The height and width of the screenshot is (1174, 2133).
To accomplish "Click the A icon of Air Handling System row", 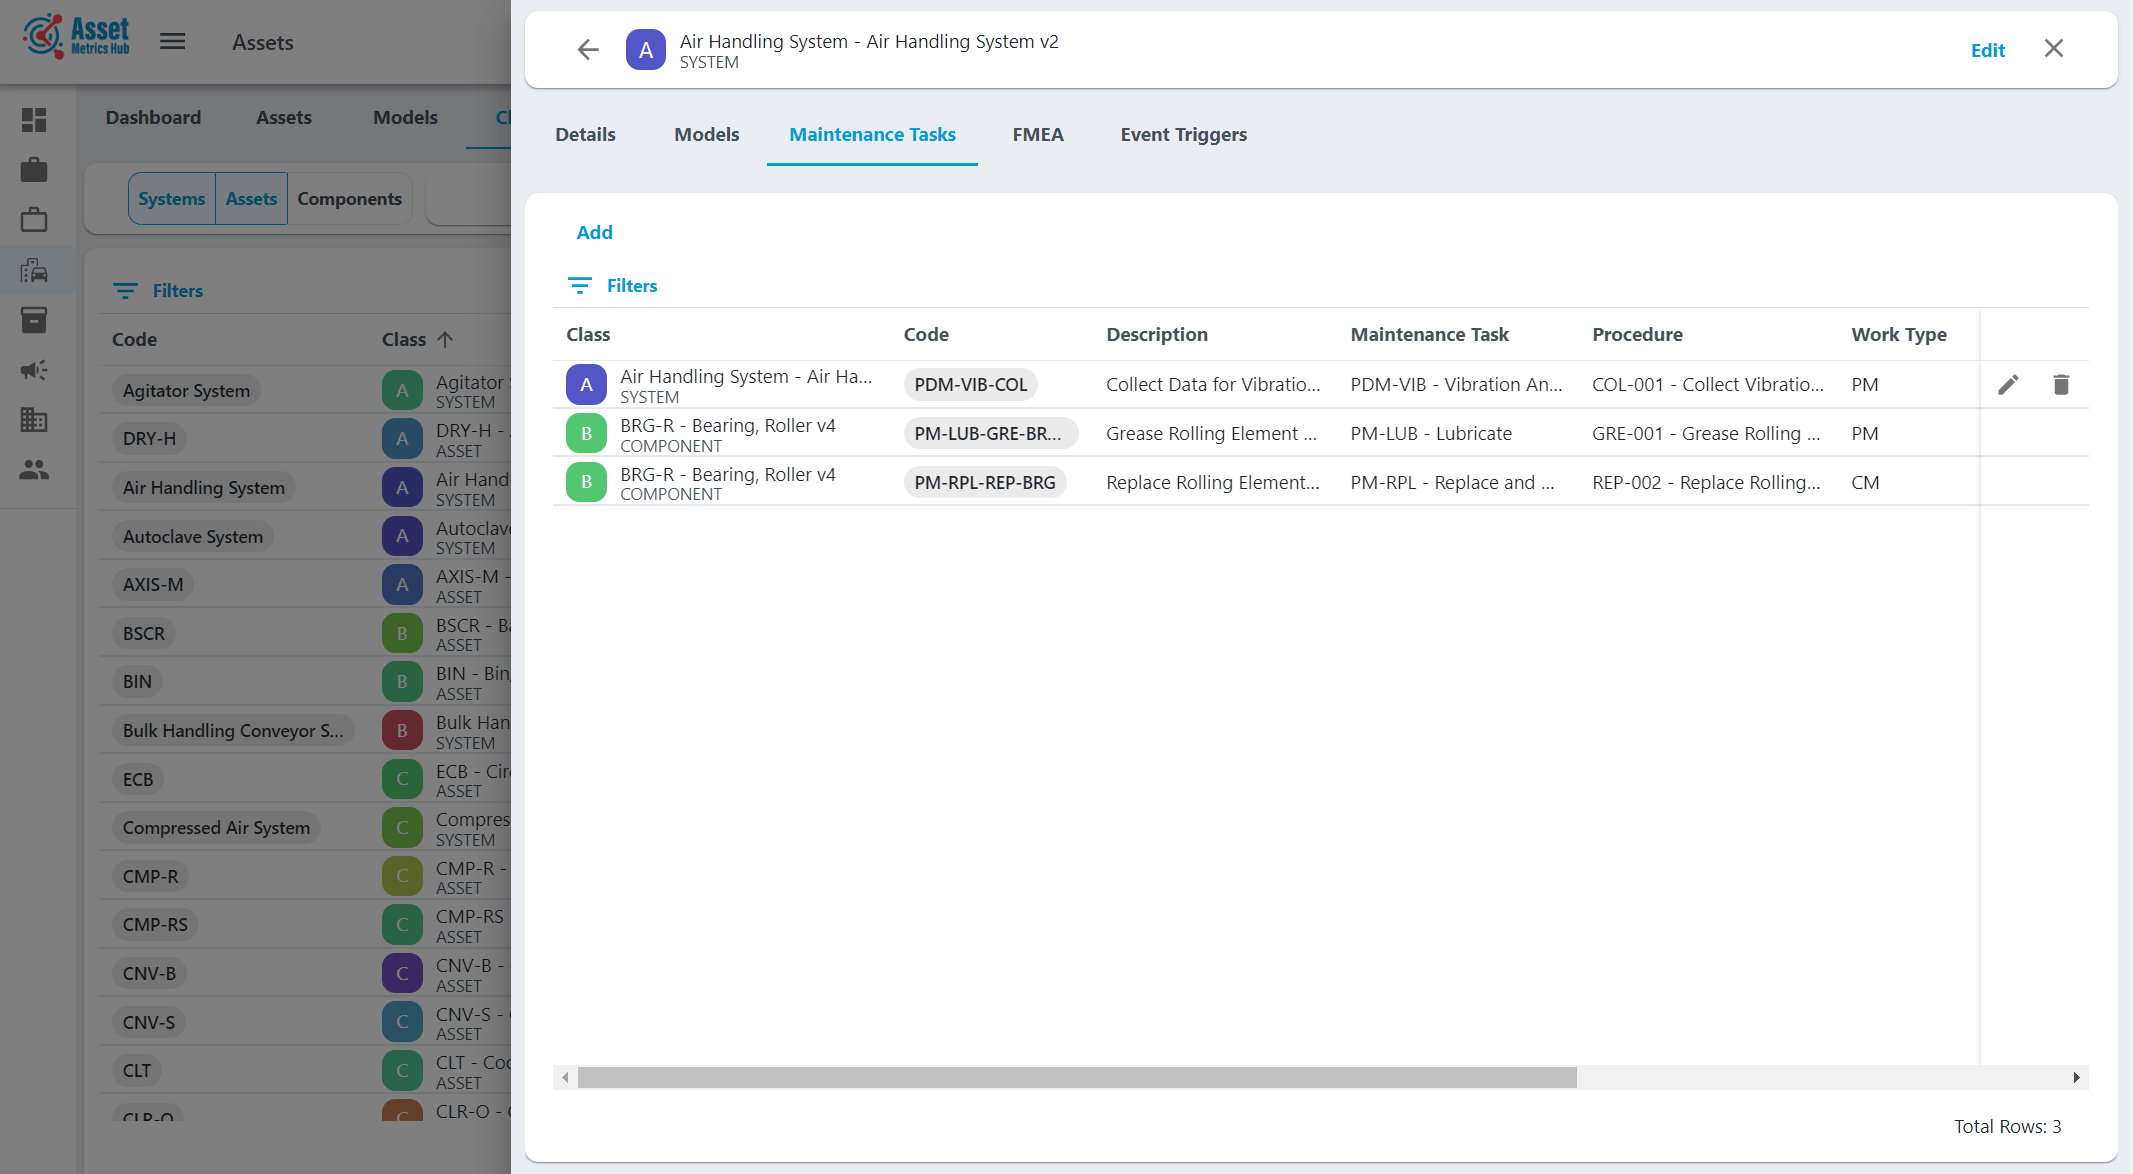I will tap(586, 384).
